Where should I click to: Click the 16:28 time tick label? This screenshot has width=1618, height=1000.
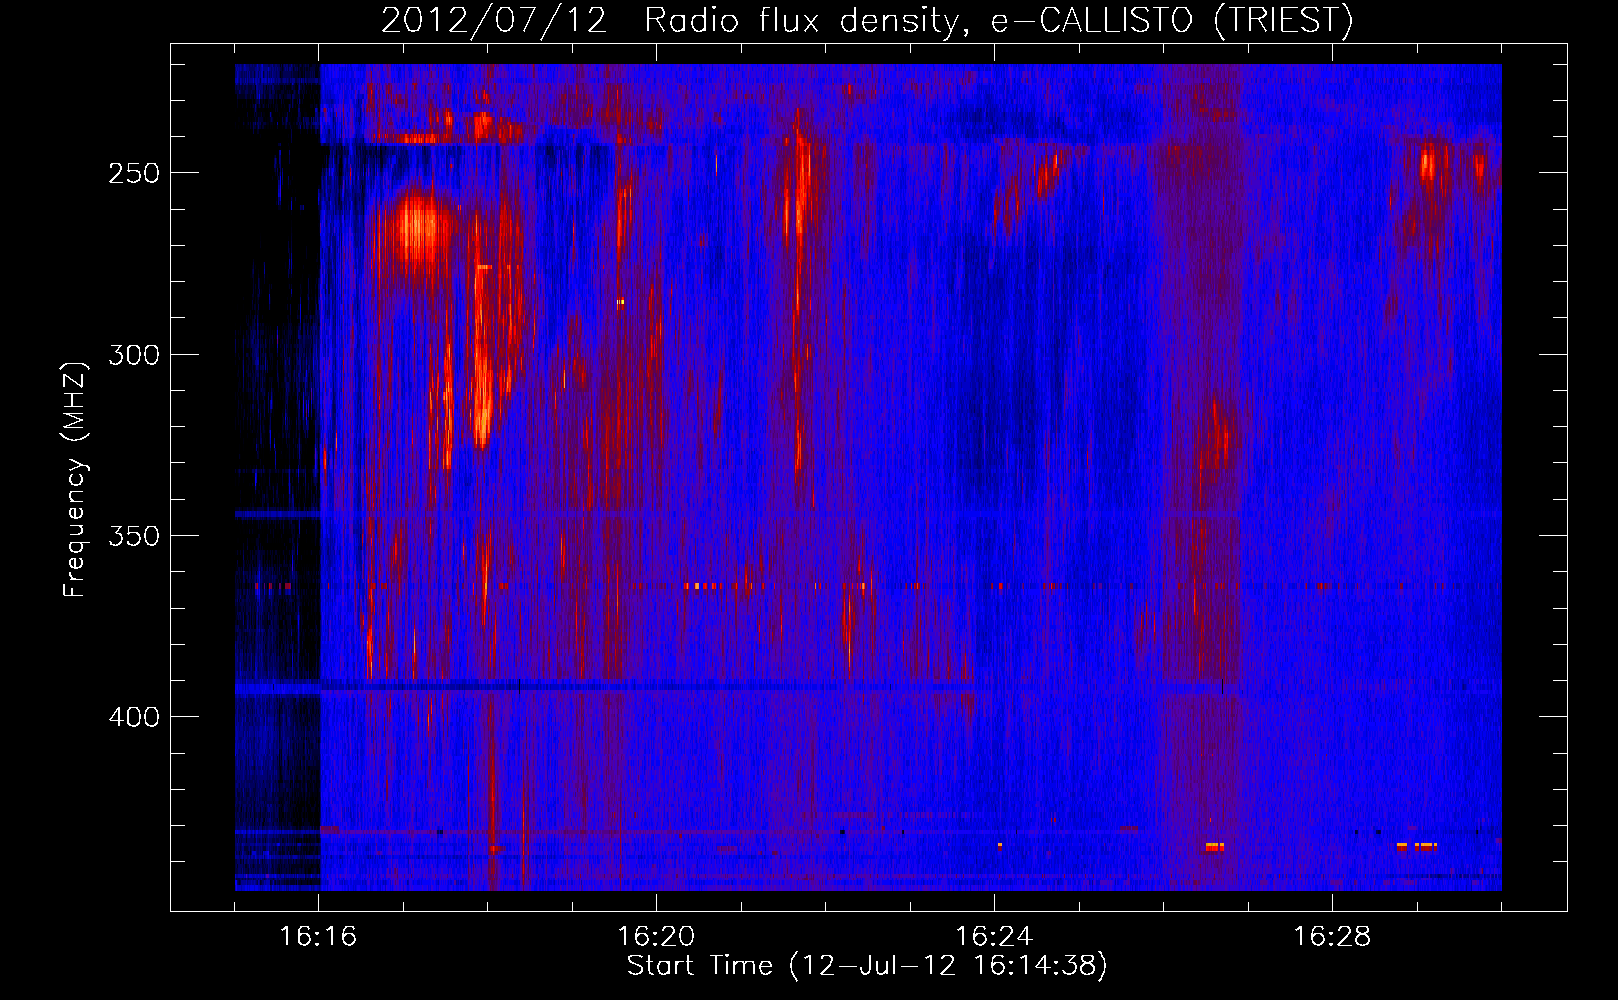click(1332, 937)
